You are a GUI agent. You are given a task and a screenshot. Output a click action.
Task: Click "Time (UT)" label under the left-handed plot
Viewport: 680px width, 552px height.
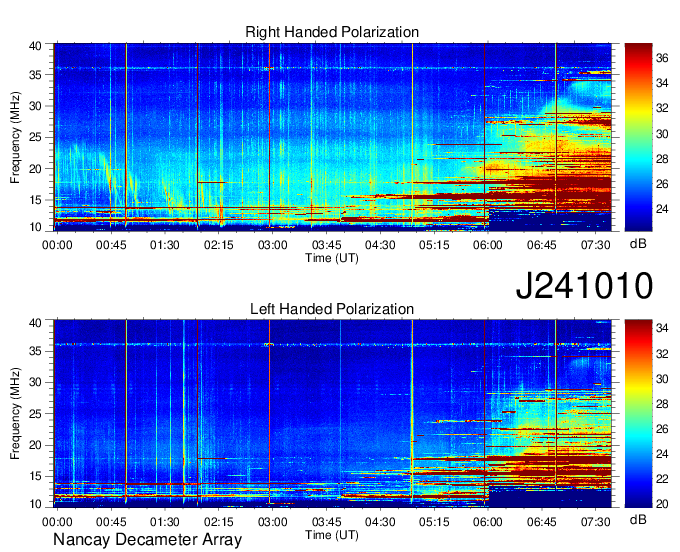point(332,535)
